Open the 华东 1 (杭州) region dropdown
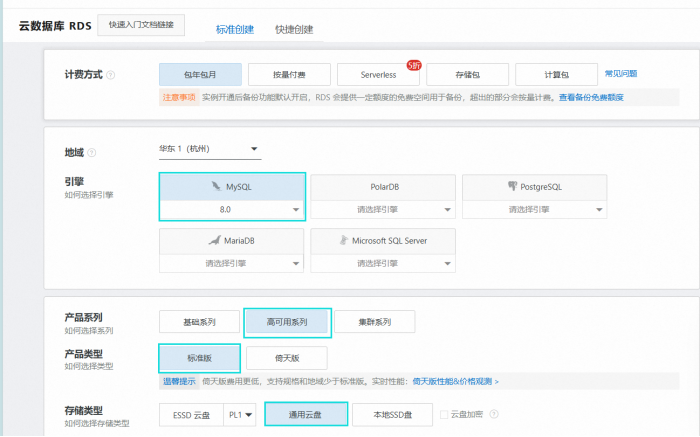The width and height of the screenshot is (700, 437). pyautogui.click(x=210, y=149)
